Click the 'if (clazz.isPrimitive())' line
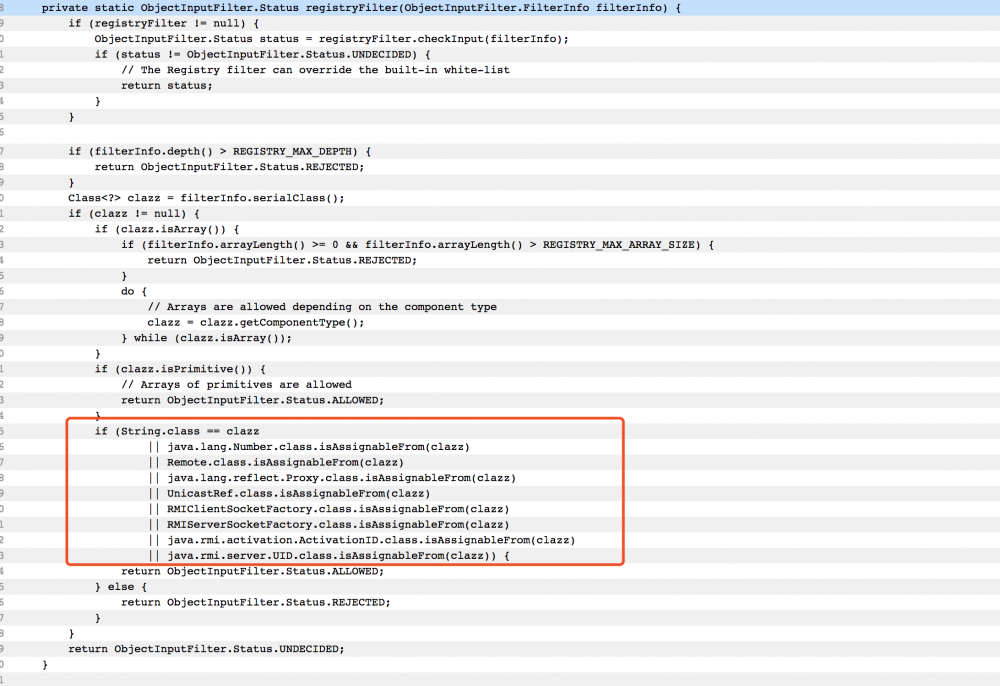1000x686 pixels. coord(180,369)
